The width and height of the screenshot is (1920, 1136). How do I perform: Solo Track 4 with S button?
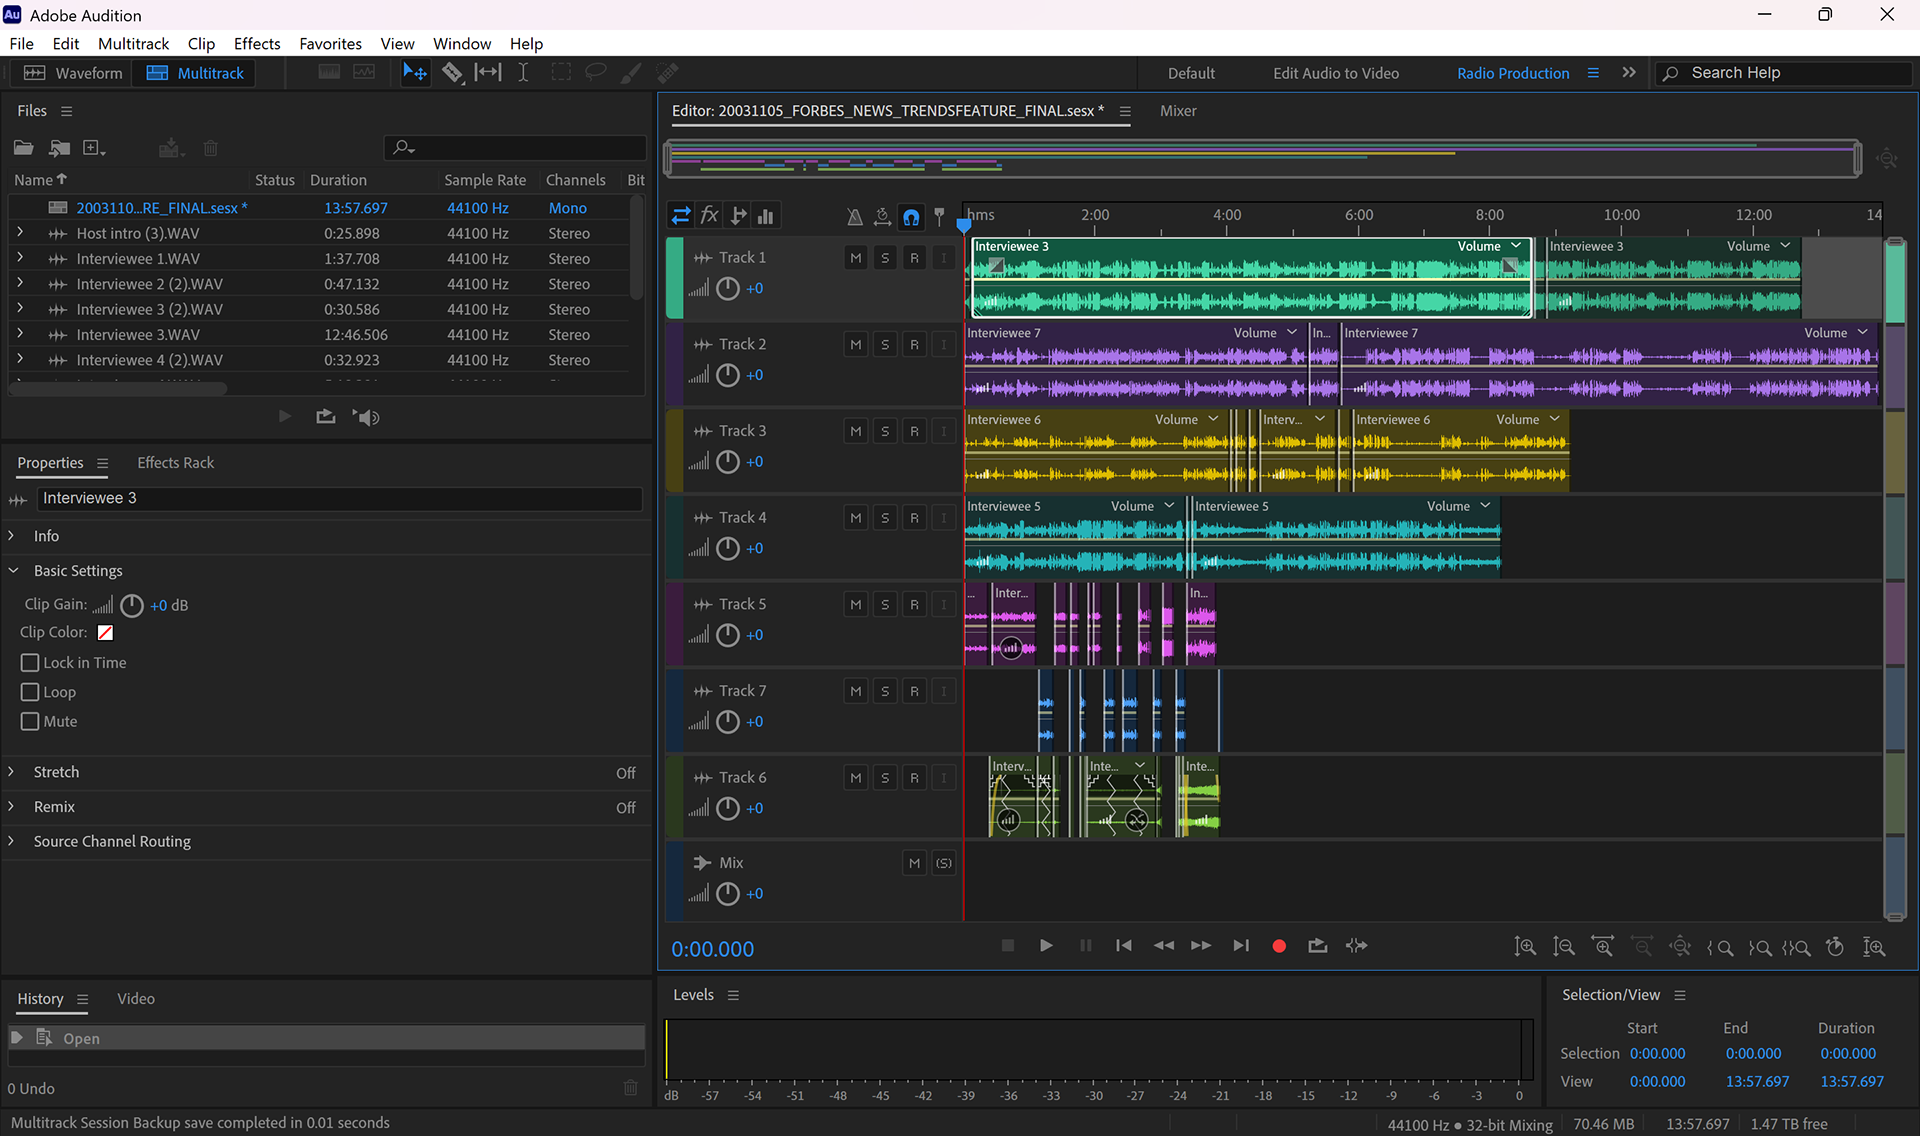click(x=884, y=518)
